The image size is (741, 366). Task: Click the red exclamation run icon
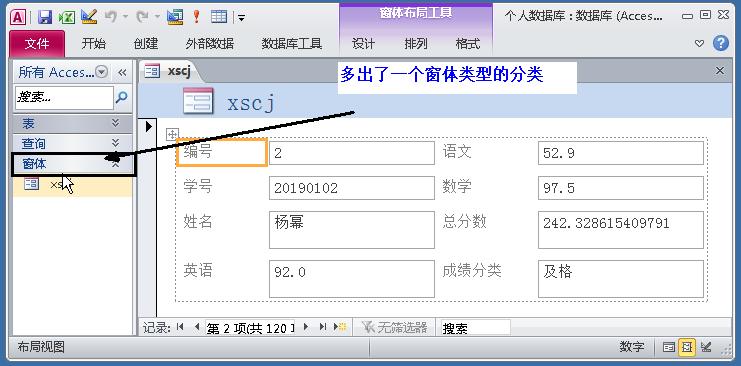[197, 17]
